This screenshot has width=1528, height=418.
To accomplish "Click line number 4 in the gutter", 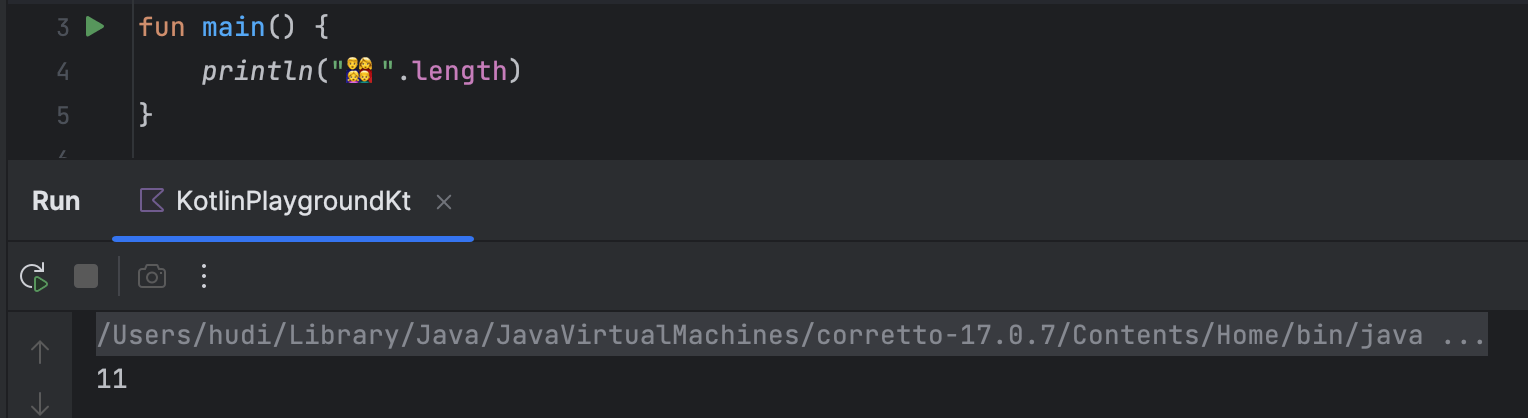I will [63, 72].
